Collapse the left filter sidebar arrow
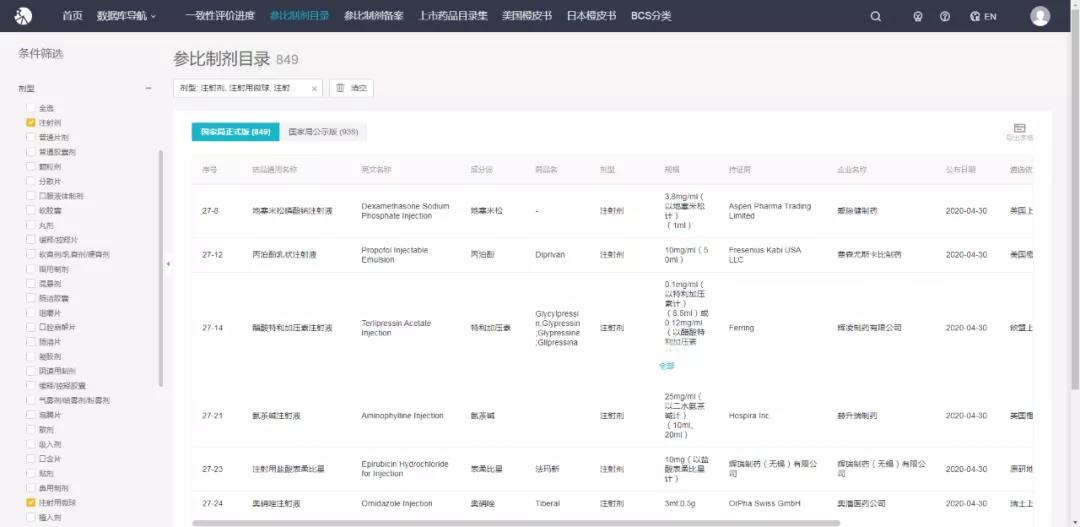This screenshot has width=1080, height=527. (168, 264)
